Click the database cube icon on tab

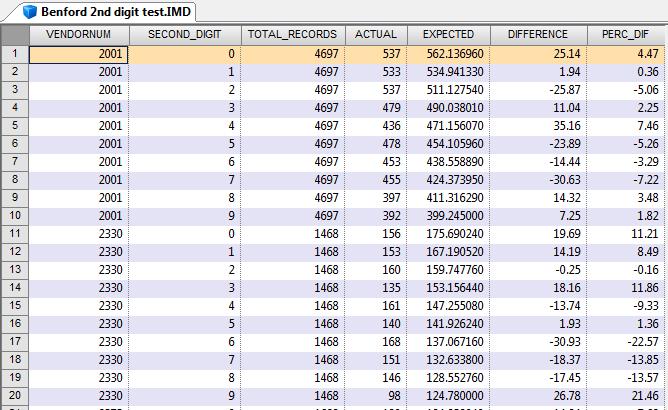(x=30, y=11)
